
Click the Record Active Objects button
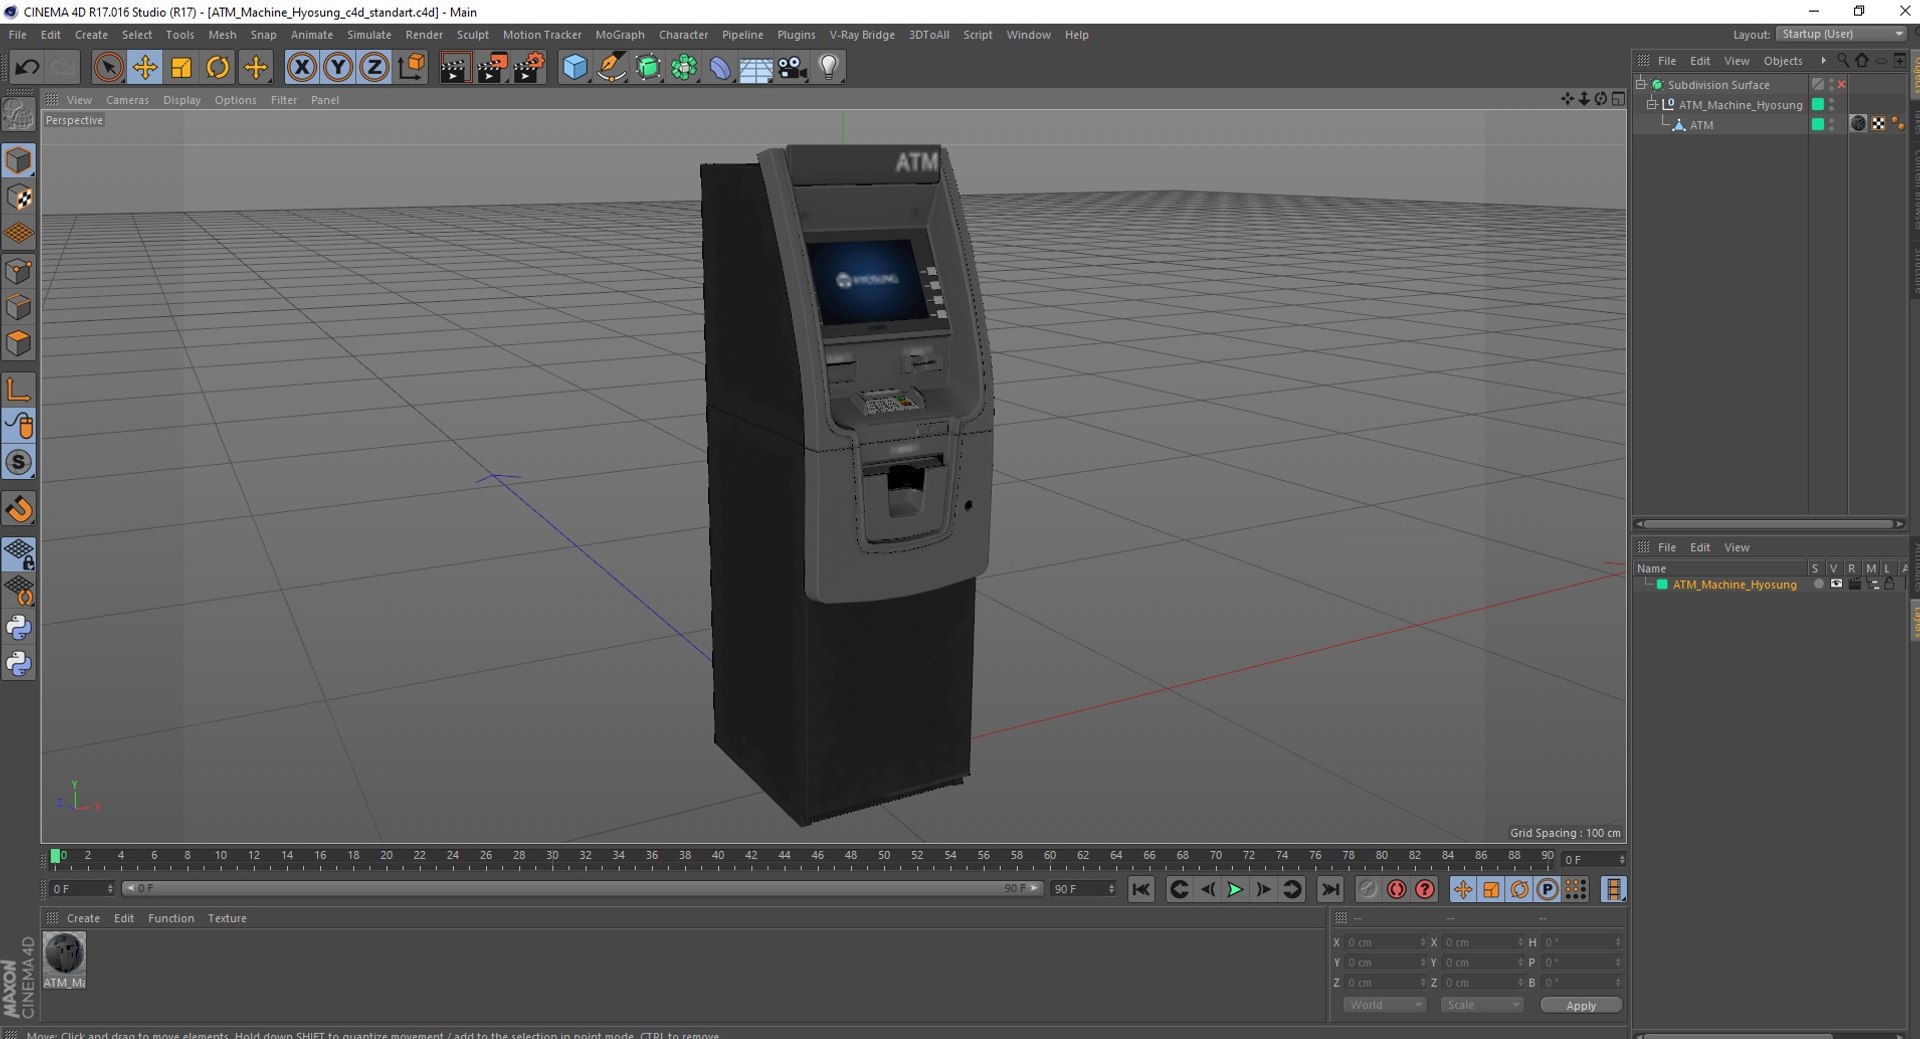[1369, 889]
